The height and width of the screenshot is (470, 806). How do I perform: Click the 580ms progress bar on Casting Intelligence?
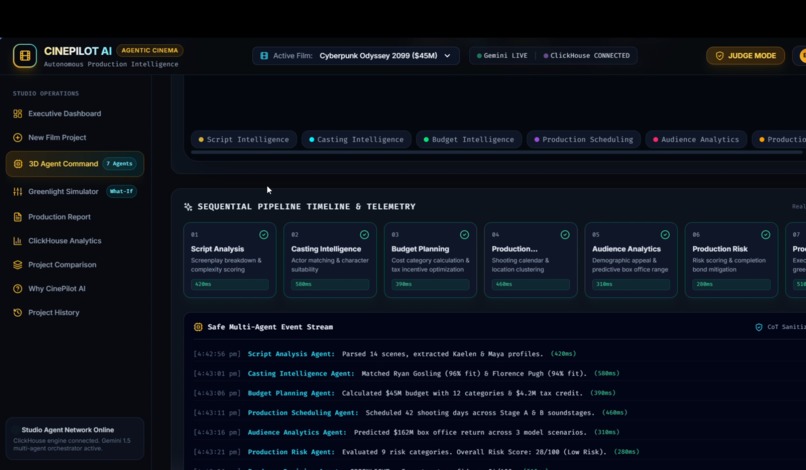(x=330, y=284)
